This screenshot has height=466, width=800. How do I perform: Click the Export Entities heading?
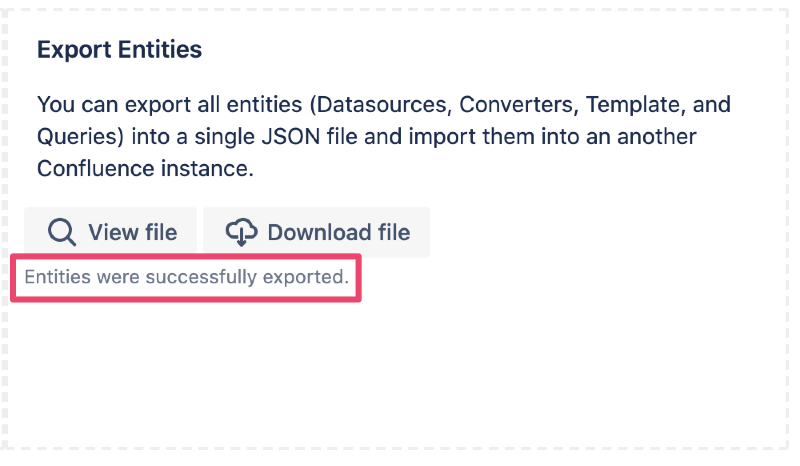(x=119, y=50)
